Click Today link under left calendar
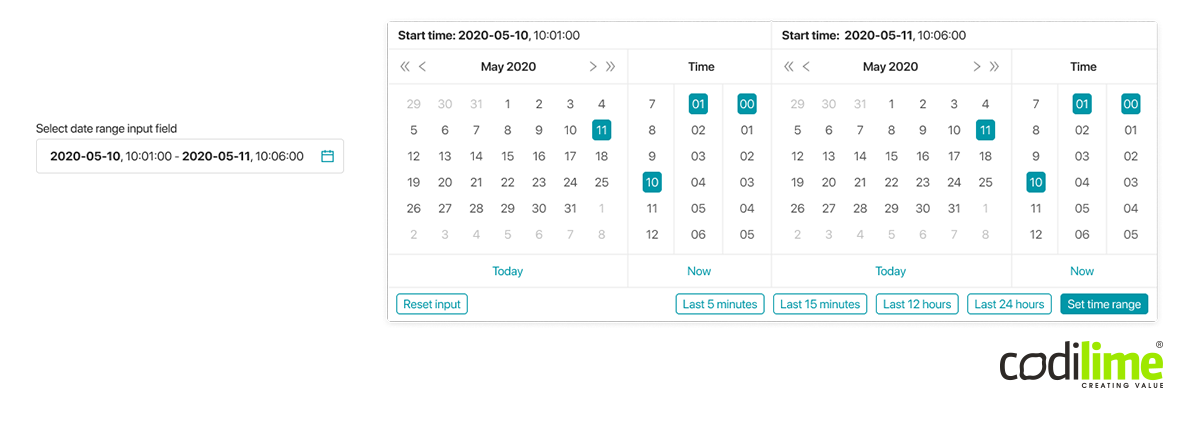Viewport: 1200px width, 425px height. click(x=507, y=271)
